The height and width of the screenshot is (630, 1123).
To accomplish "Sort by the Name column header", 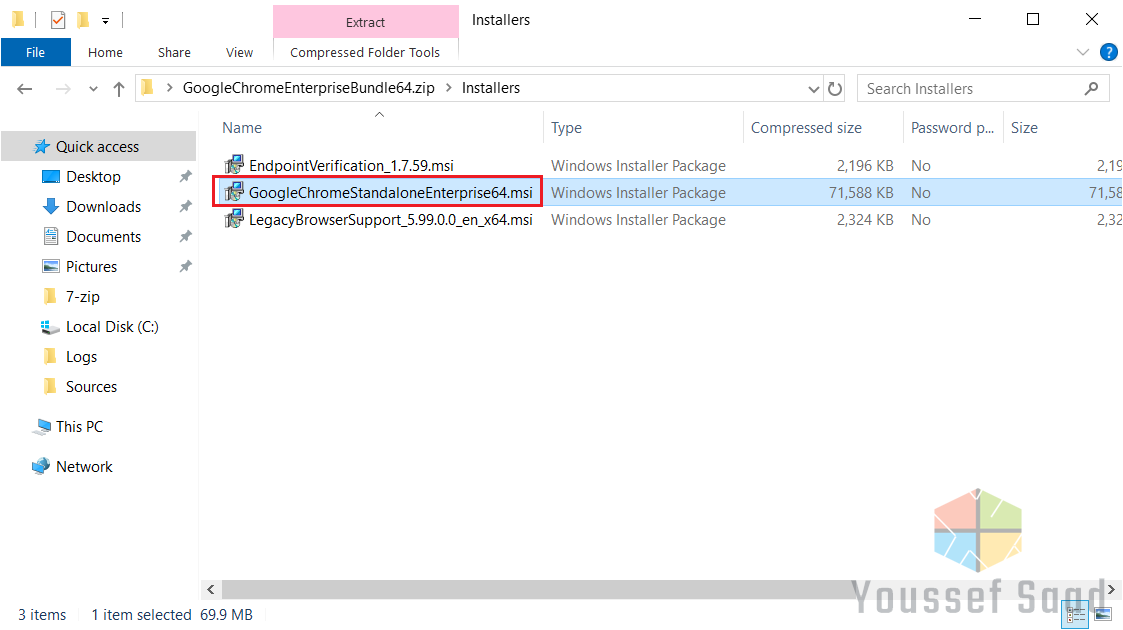I will (x=380, y=127).
